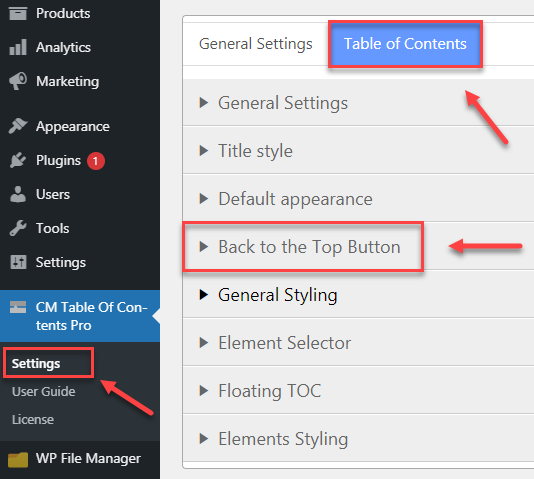Open the CM Table Of Contents Pro menu
Image resolution: width=534 pixels, height=479 pixels.
[x=80, y=316]
